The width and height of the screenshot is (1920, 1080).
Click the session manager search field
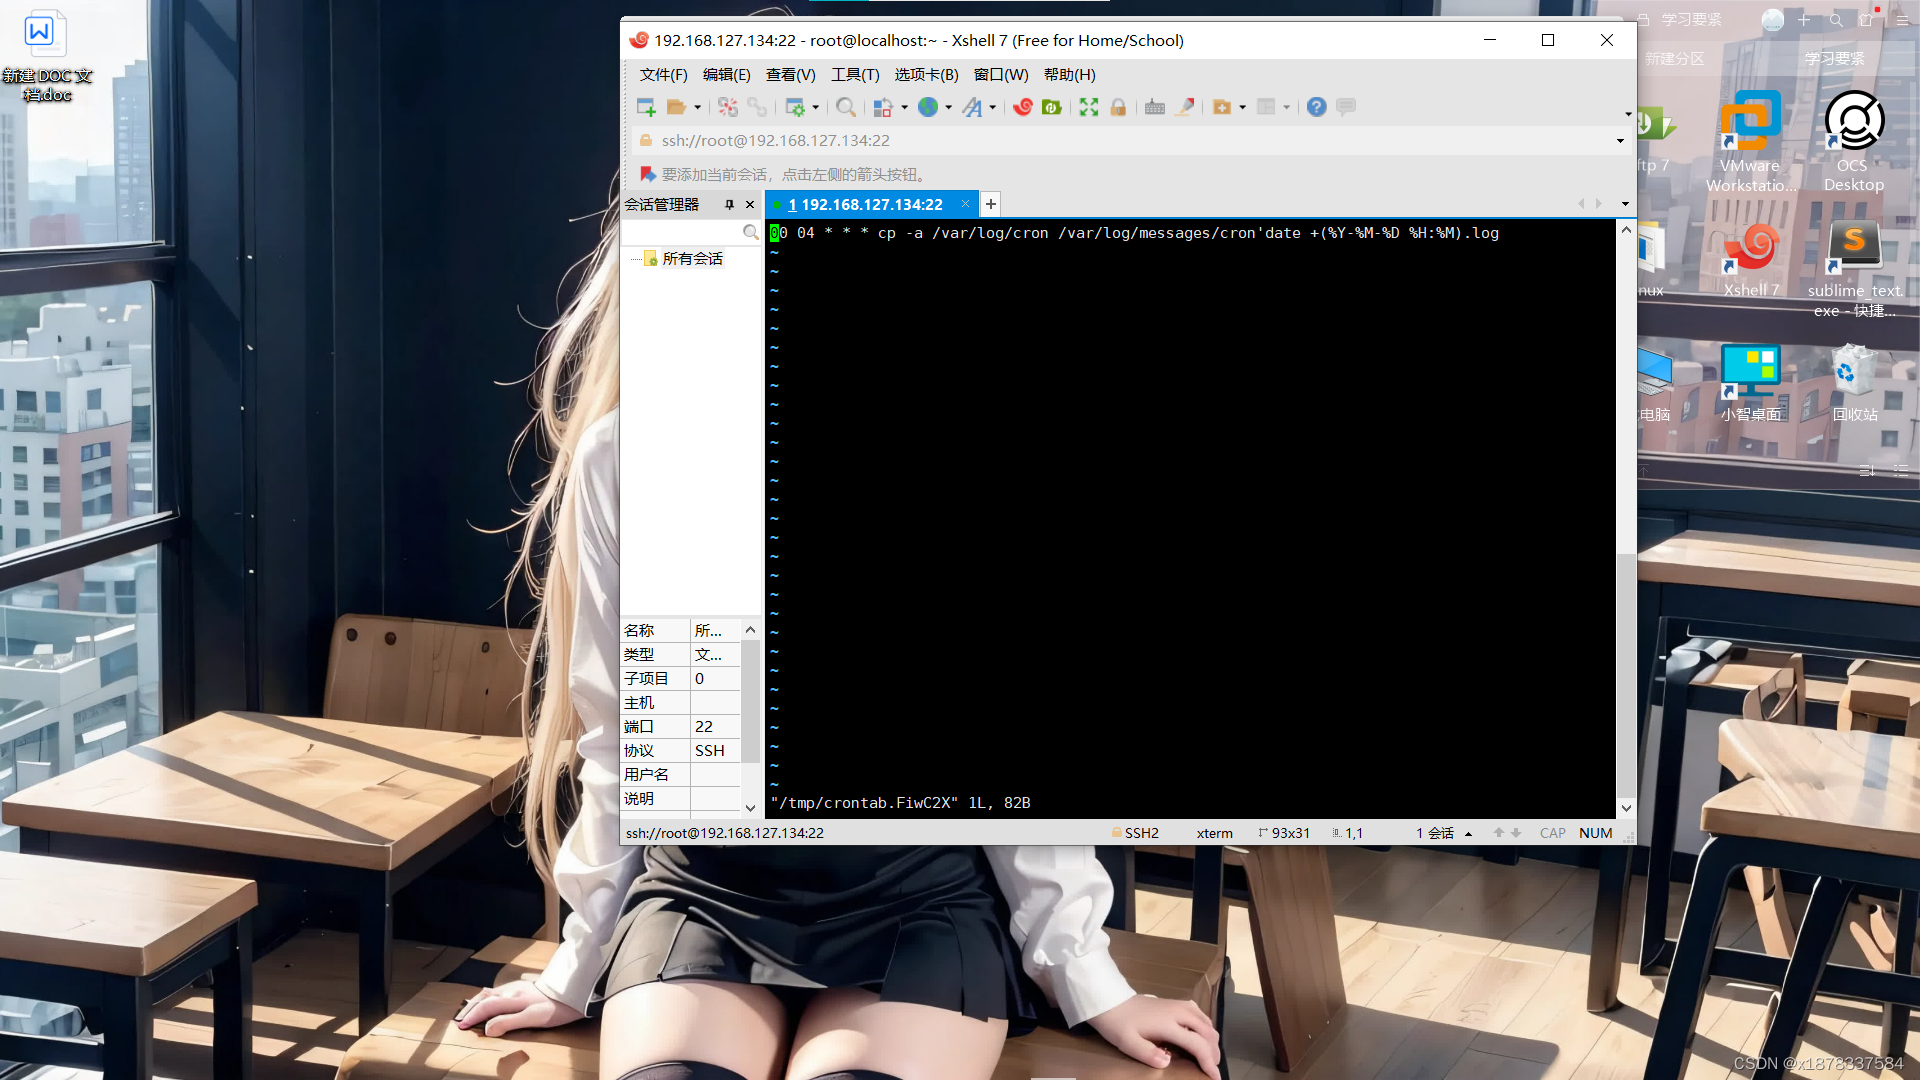click(682, 232)
